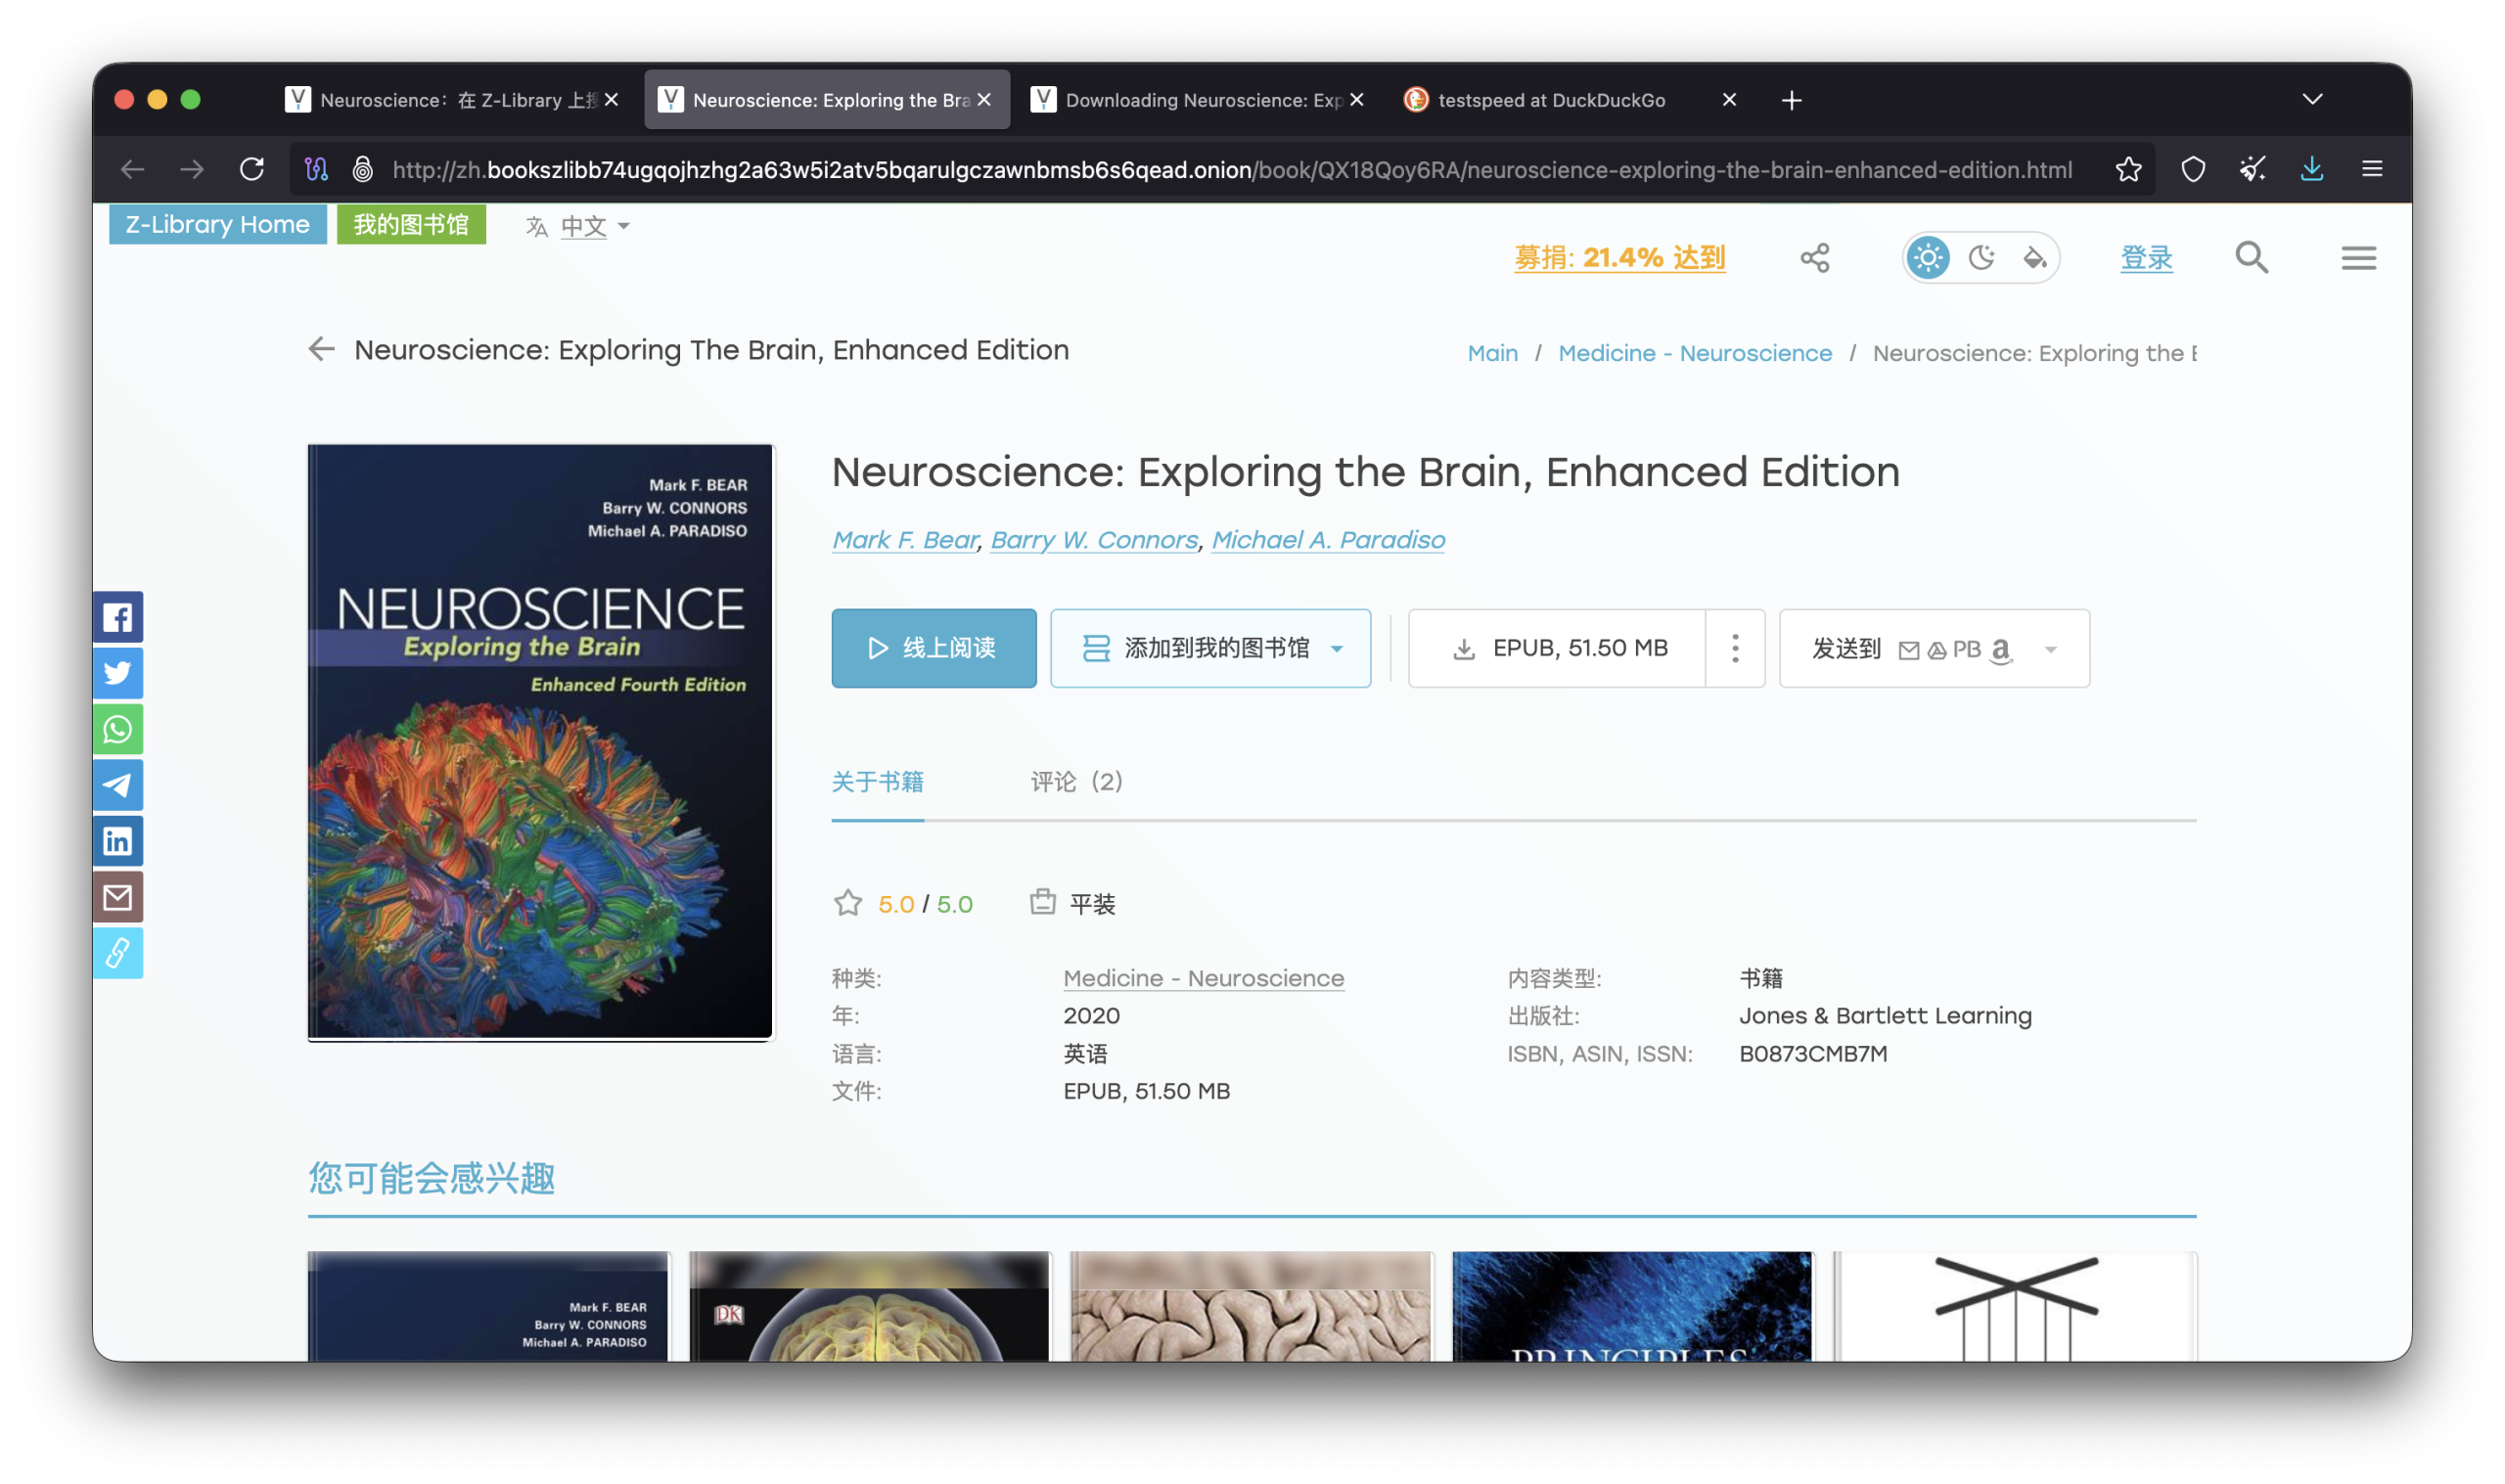The height and width of the screenshot is (1484, 2505).
Task: Switch to light theme mode
Action: (1927, 258)
